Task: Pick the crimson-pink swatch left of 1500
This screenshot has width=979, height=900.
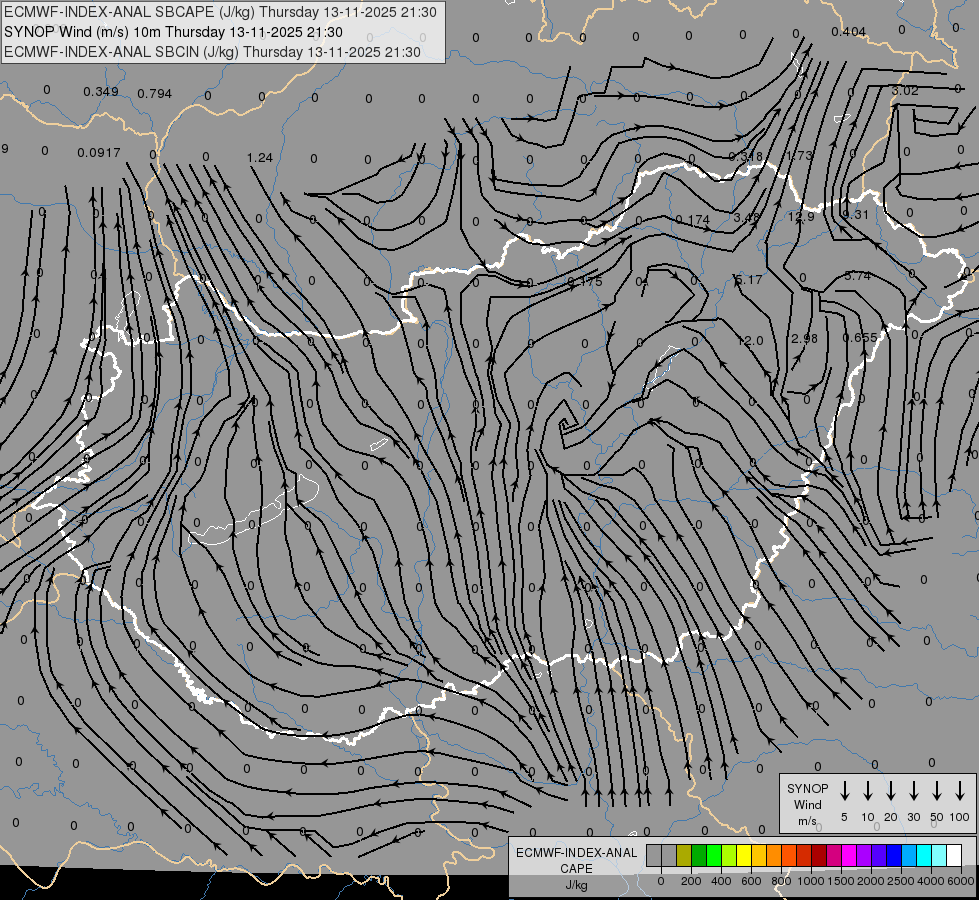Action: tap(834, 855)
